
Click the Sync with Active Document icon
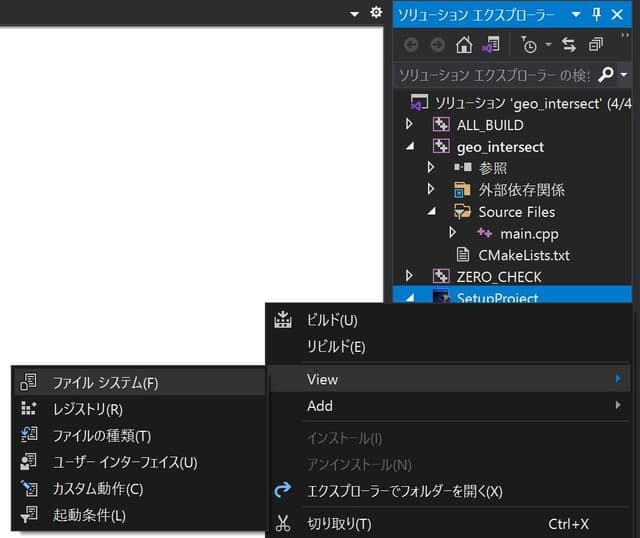coord(569,45)
